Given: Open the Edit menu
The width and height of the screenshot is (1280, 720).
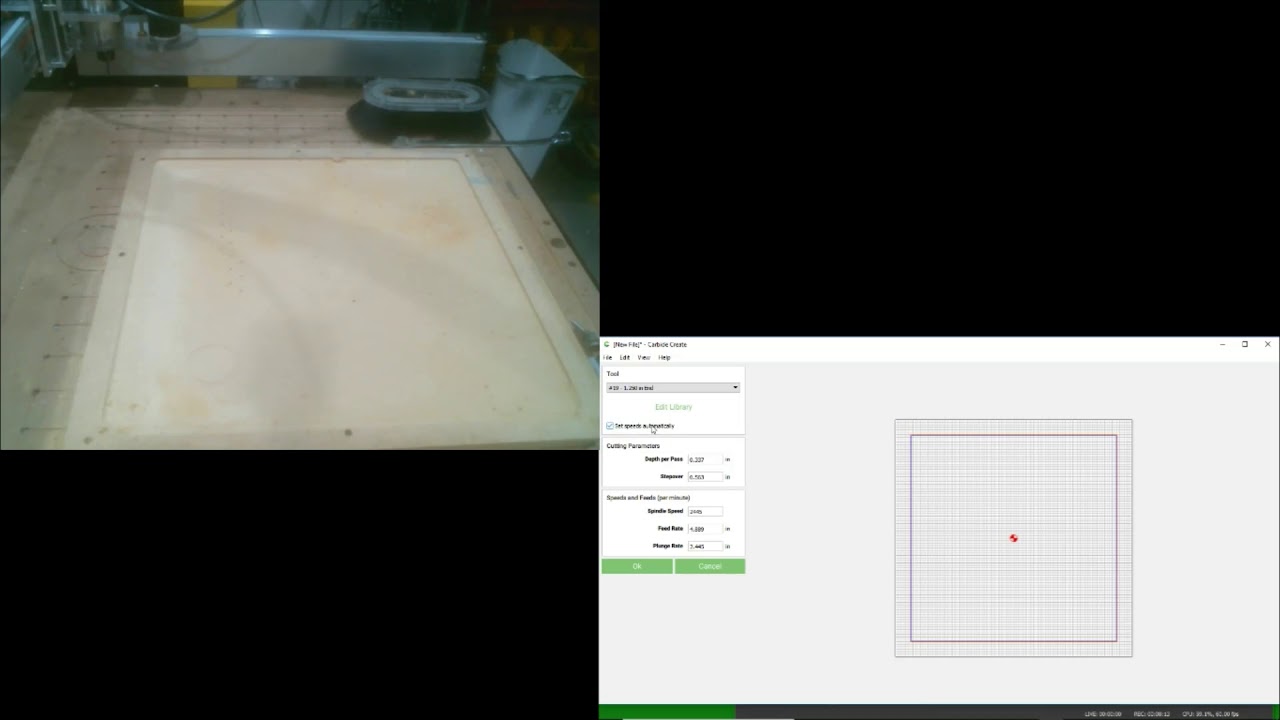Looking at the screenshot, I should pyautogui.click(x=625, y=357).
